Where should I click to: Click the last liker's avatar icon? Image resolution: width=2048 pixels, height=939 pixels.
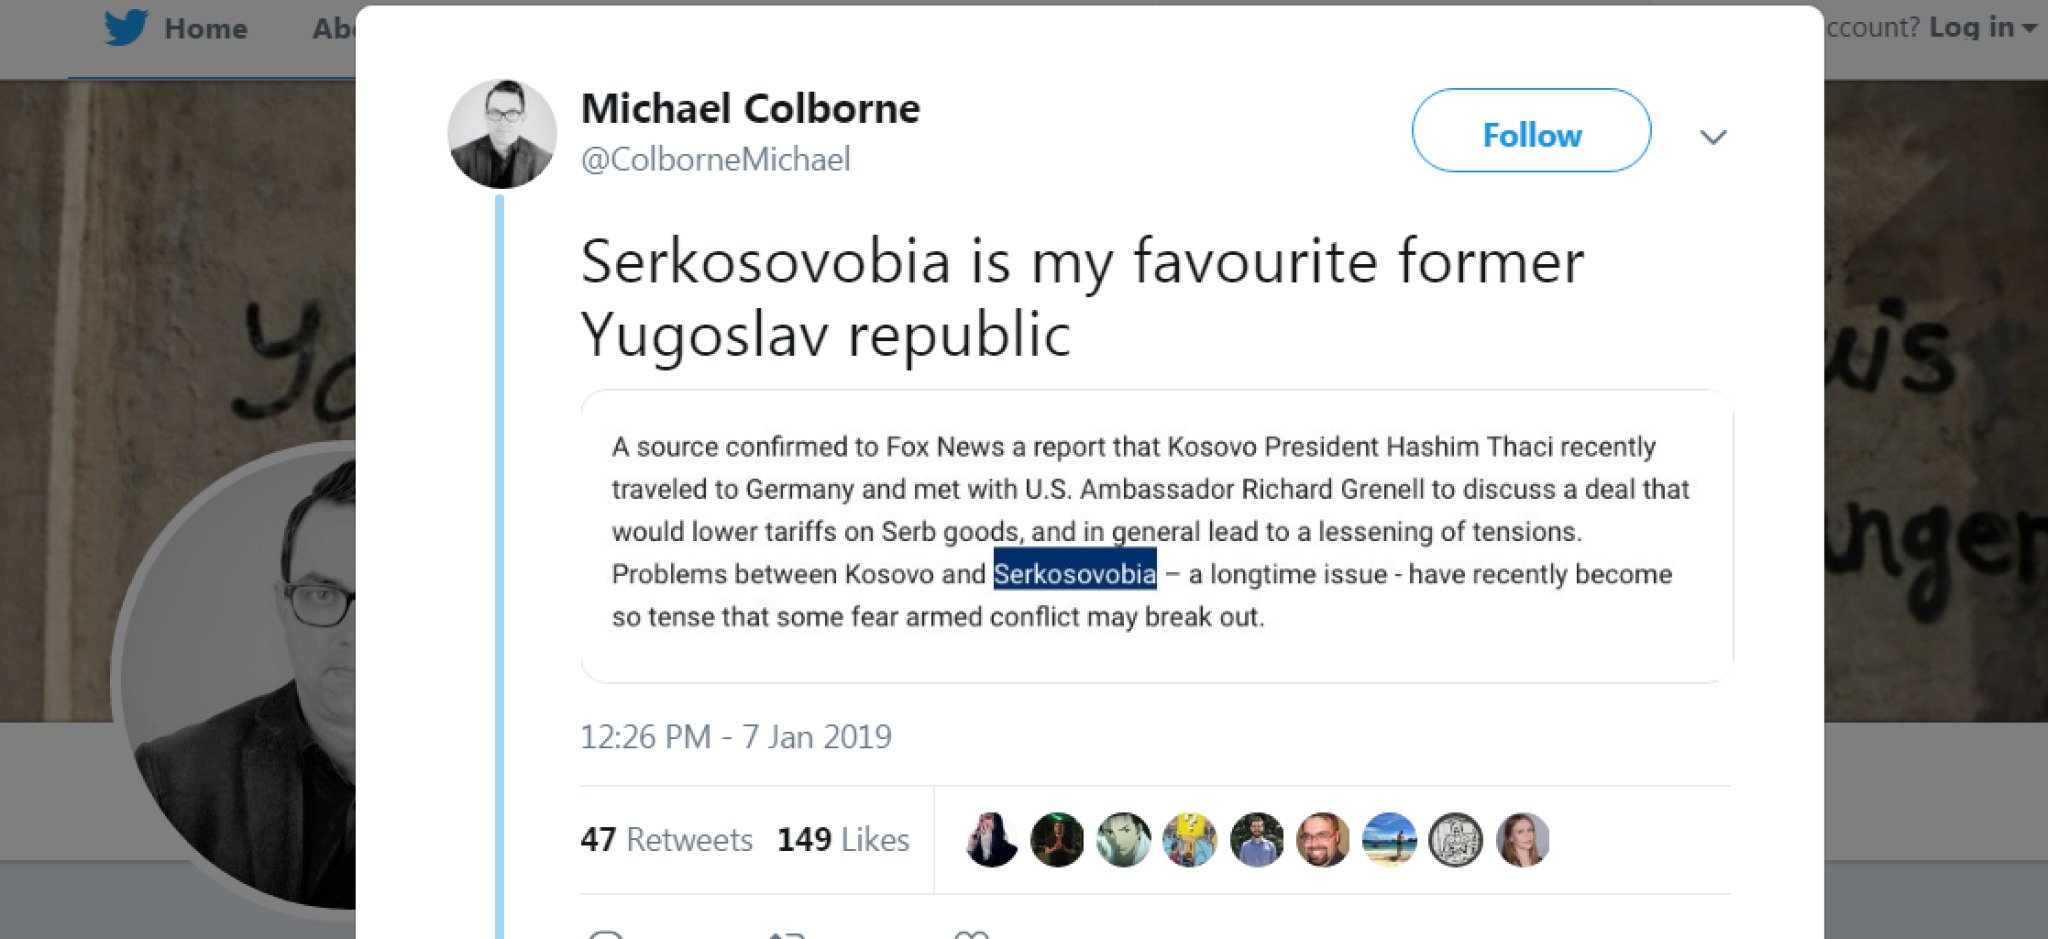(1523, 840)
